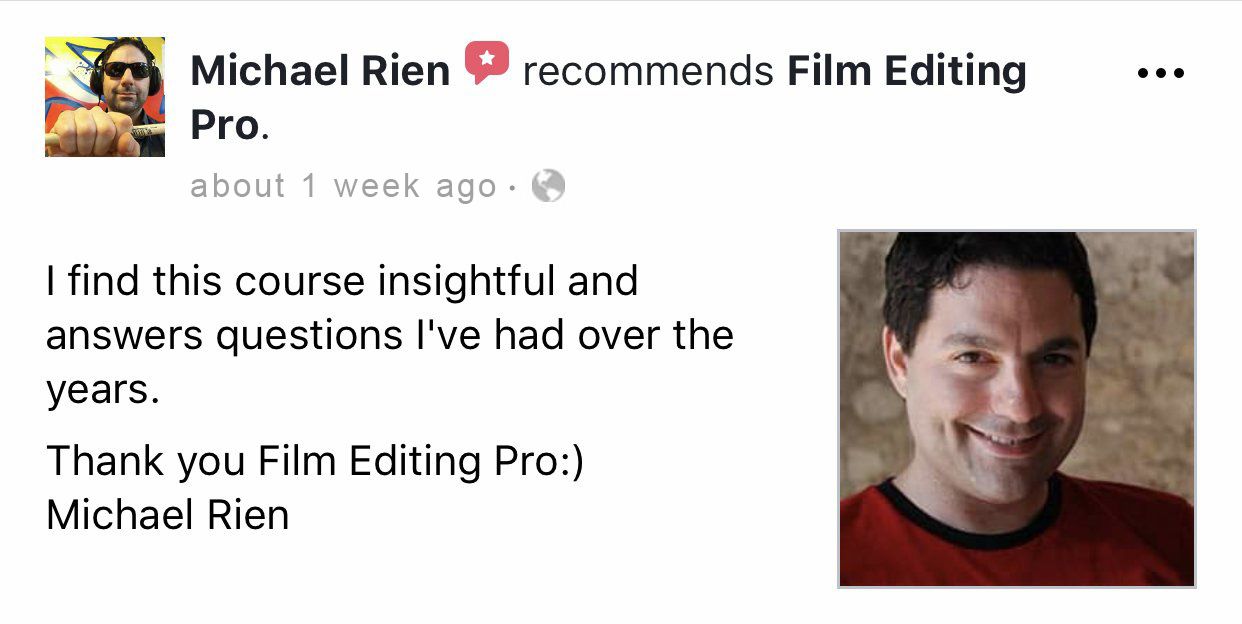The image size is (1242, 624).
Task: Click the red recommendation star badge
Action: [487, 63]
